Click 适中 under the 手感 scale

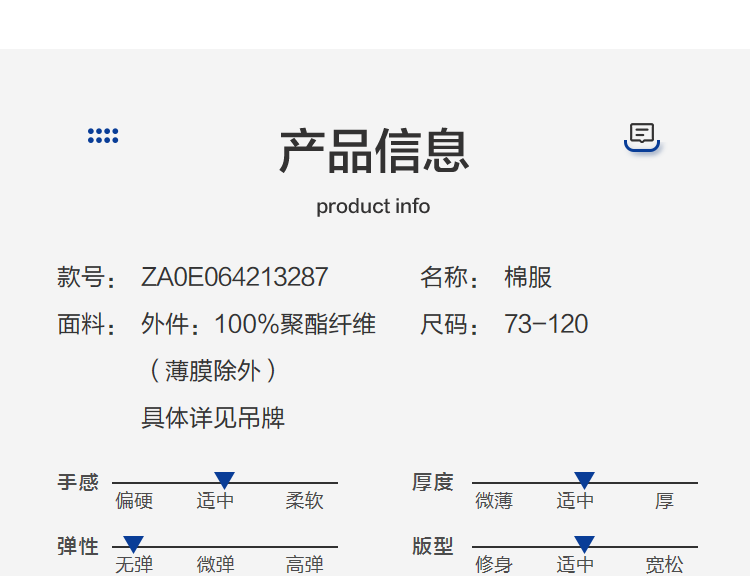click(215, 501)
